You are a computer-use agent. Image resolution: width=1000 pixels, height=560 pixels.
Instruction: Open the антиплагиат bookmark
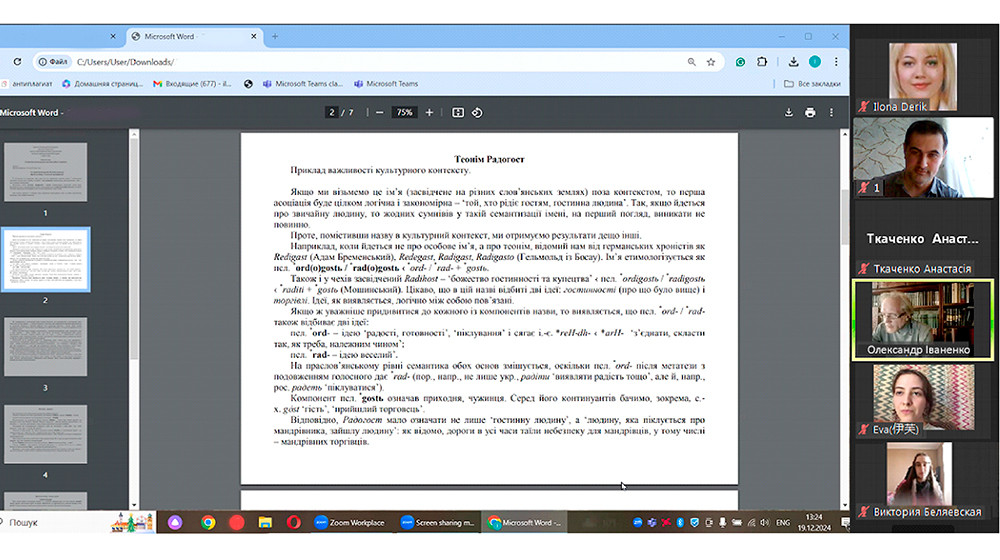coord(27,84)
